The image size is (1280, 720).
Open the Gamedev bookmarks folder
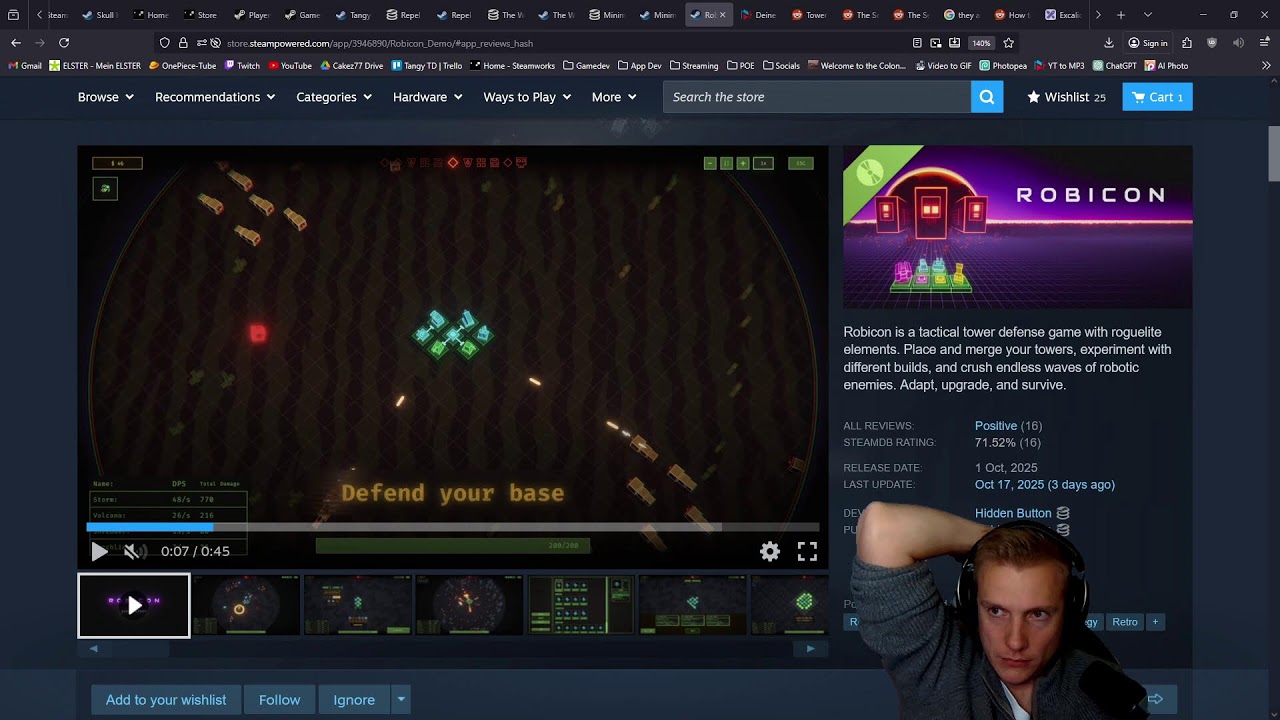(586, 66)
